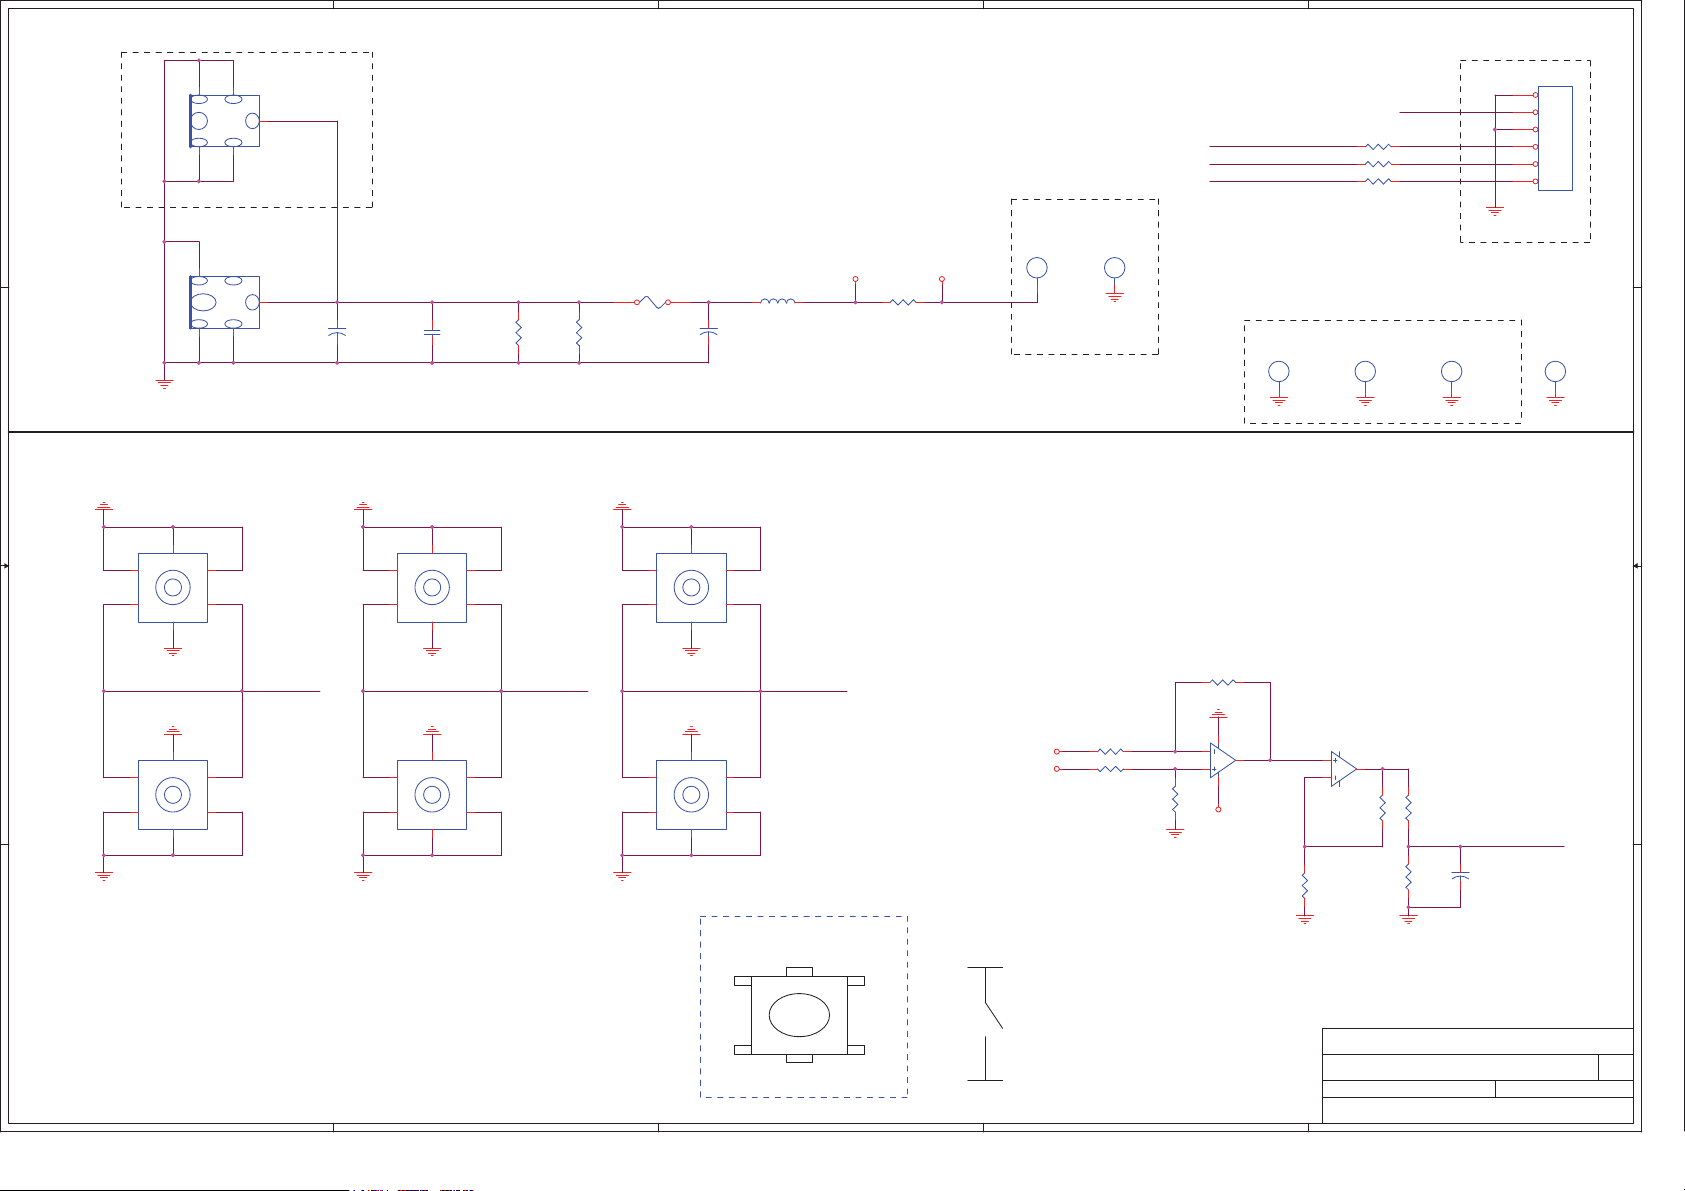Select the upper coaxial connector in the leftmost column
This screenshot has width=1685, height=1191.
pyautogui.click(x=173, y=588)
